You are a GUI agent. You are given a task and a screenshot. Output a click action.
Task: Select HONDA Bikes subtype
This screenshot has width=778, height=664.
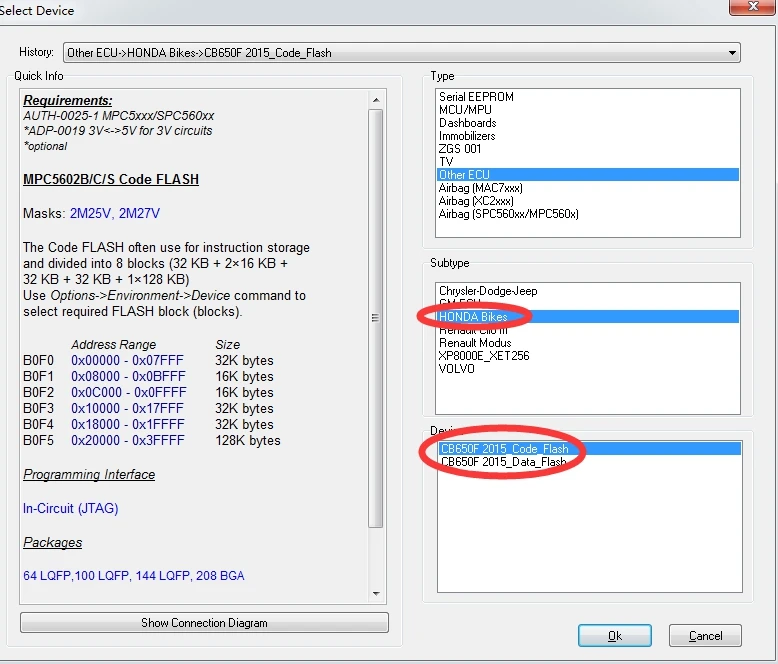587,317
